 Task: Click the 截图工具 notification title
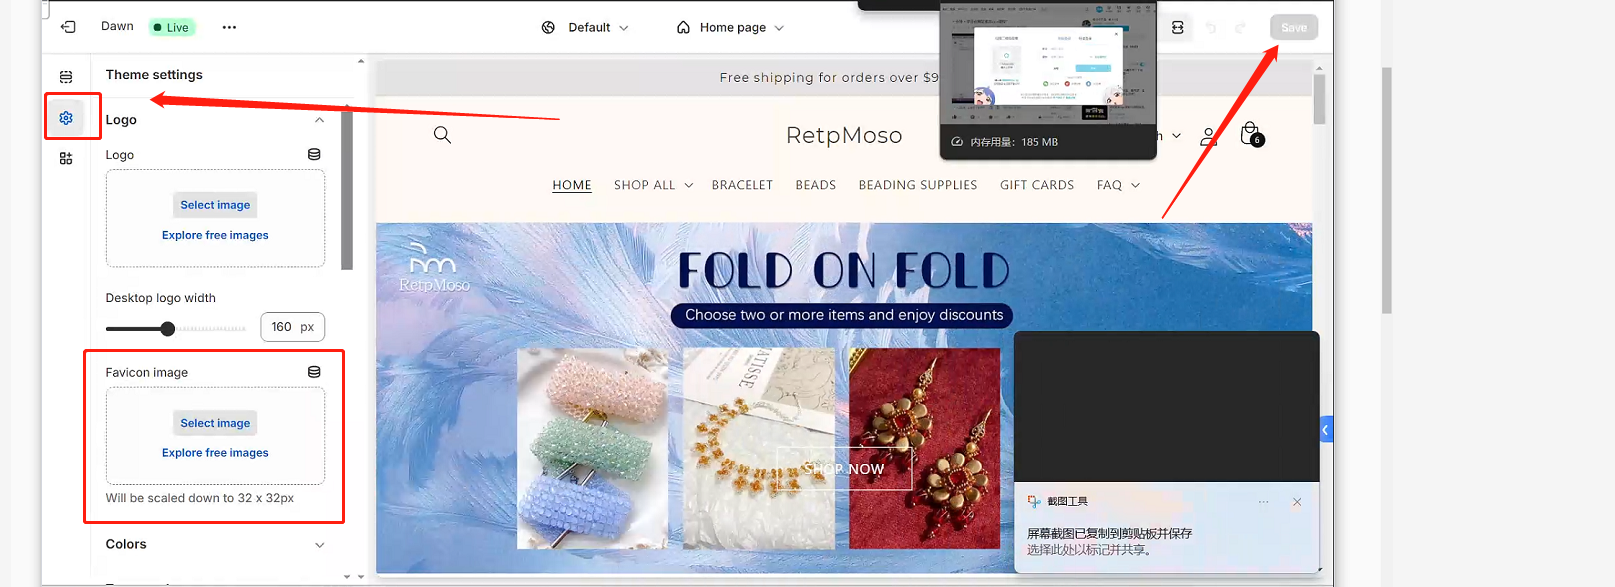tap(1067, 502)
